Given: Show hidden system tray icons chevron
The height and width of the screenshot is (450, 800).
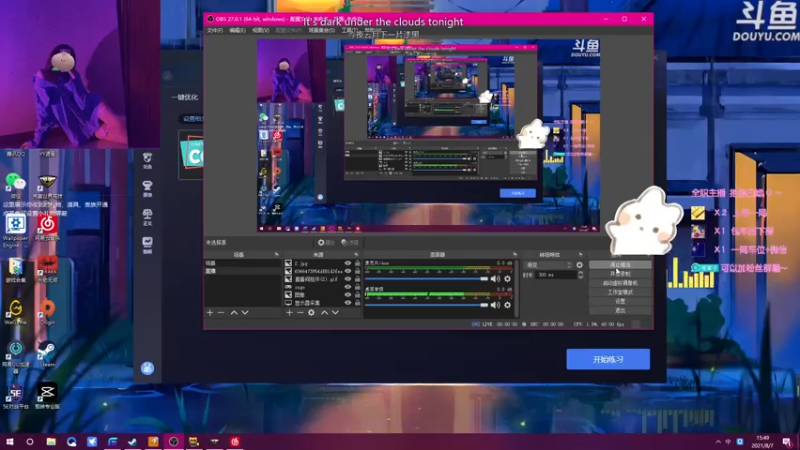Looking at the screenshot, I should coord(718,442).
